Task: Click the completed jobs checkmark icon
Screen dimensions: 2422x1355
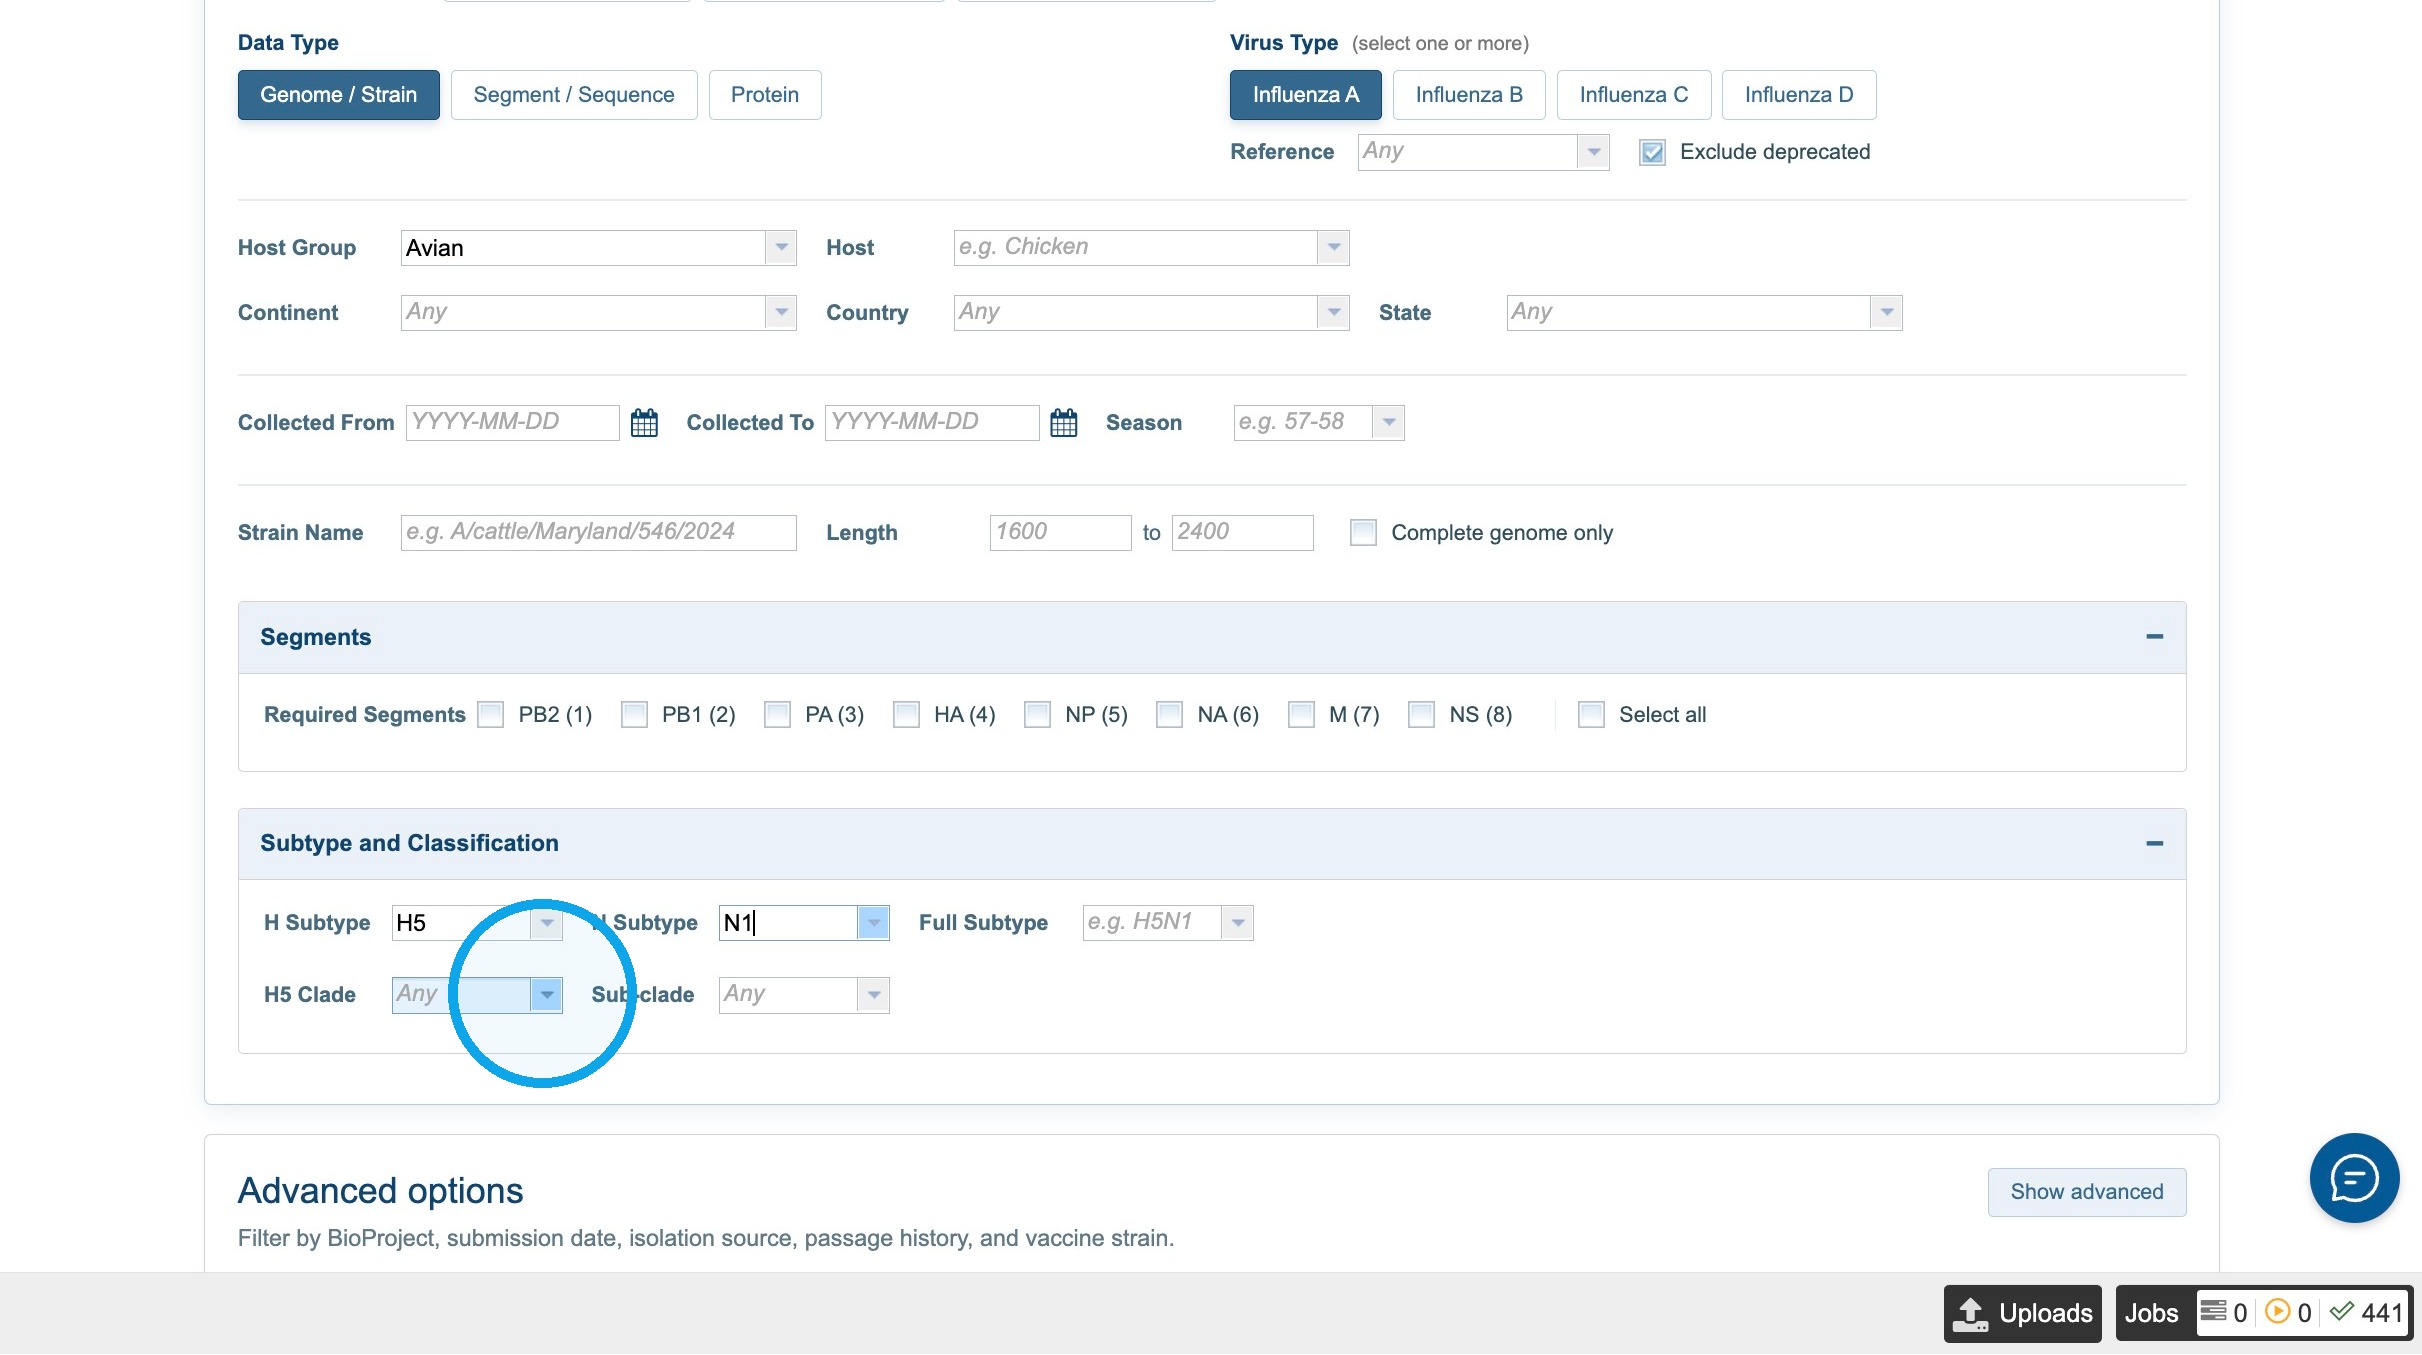Action: click(2341, 1311)
